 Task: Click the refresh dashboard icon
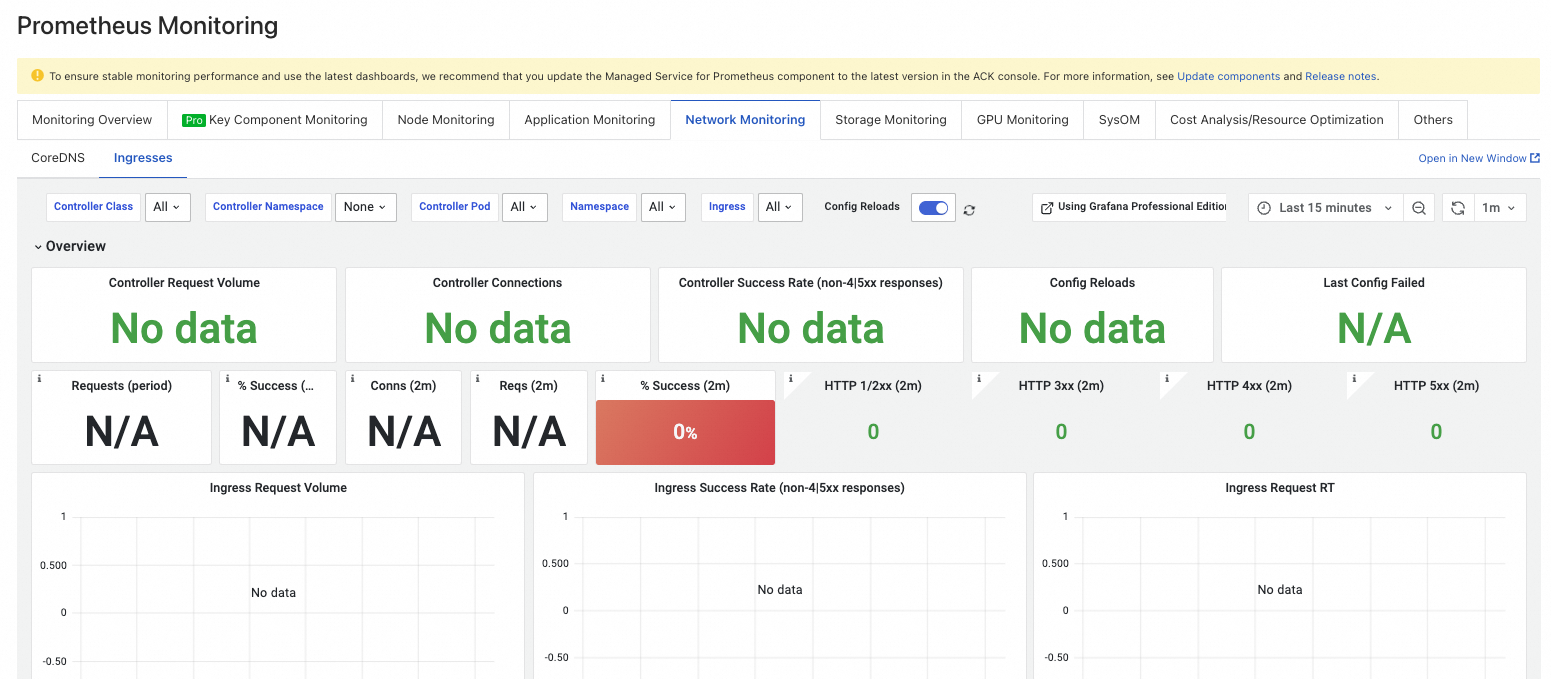1458,208
